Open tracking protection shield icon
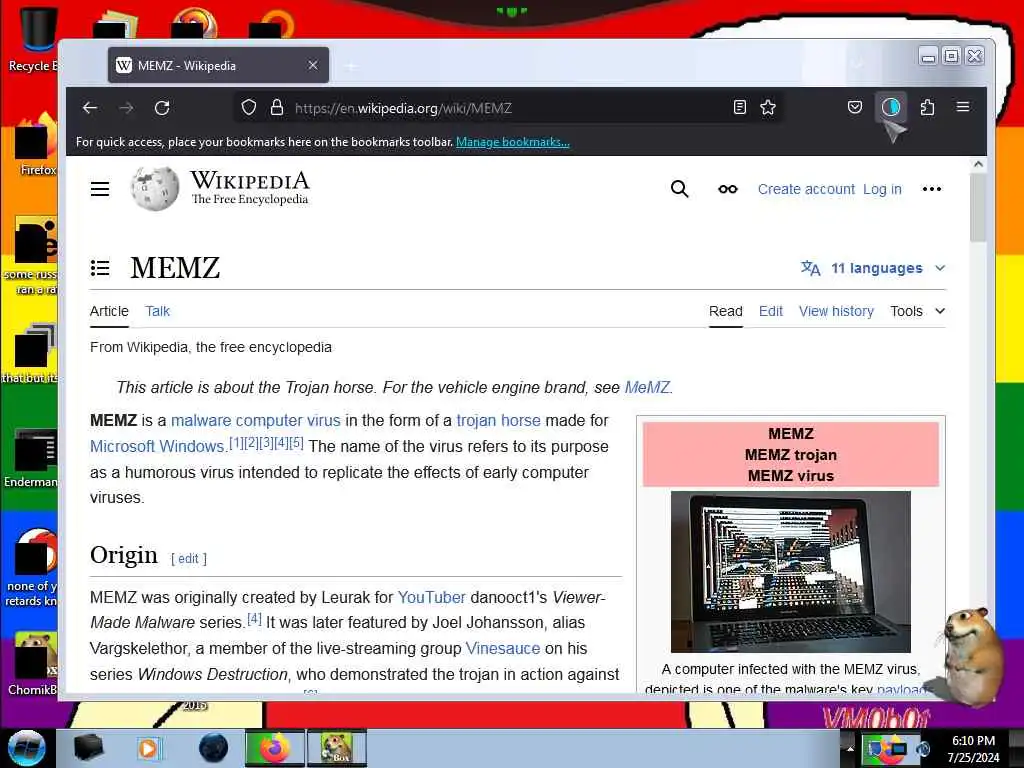Viewport: 1024px width, 768px height. [249, 107]
